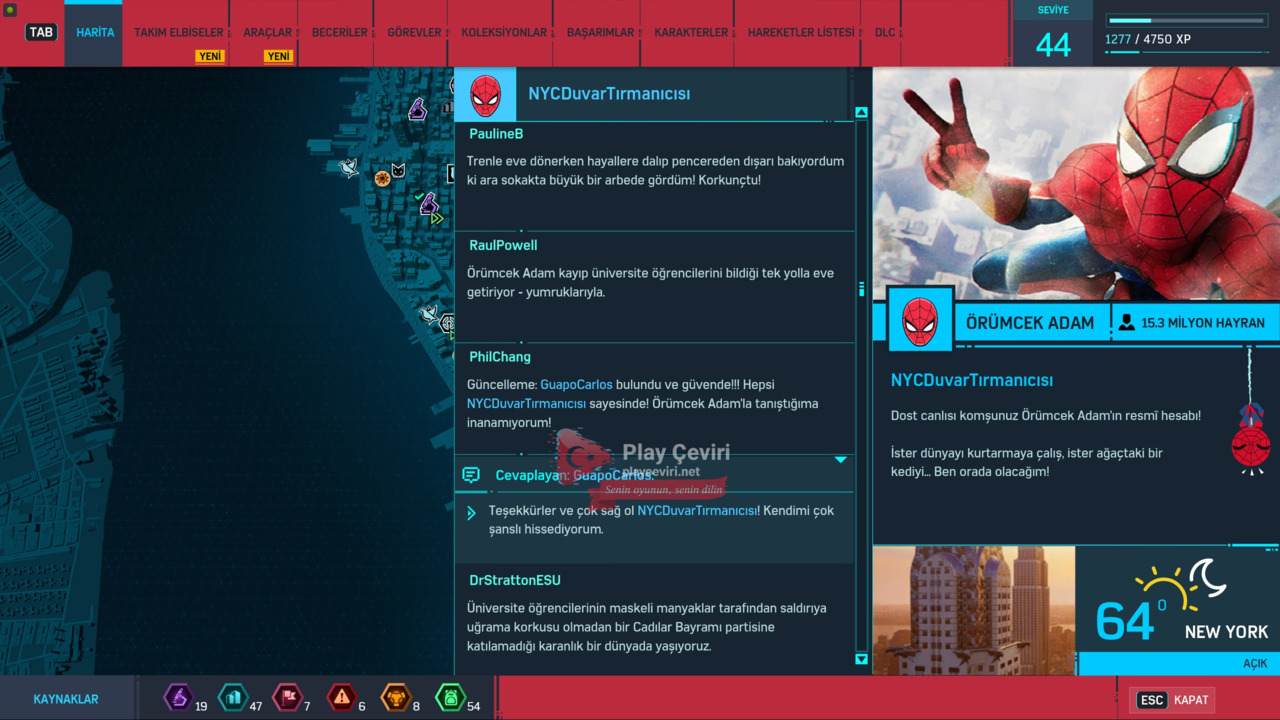
Task: Select the orange challenge token icon
Action: [x=396, y=697]
